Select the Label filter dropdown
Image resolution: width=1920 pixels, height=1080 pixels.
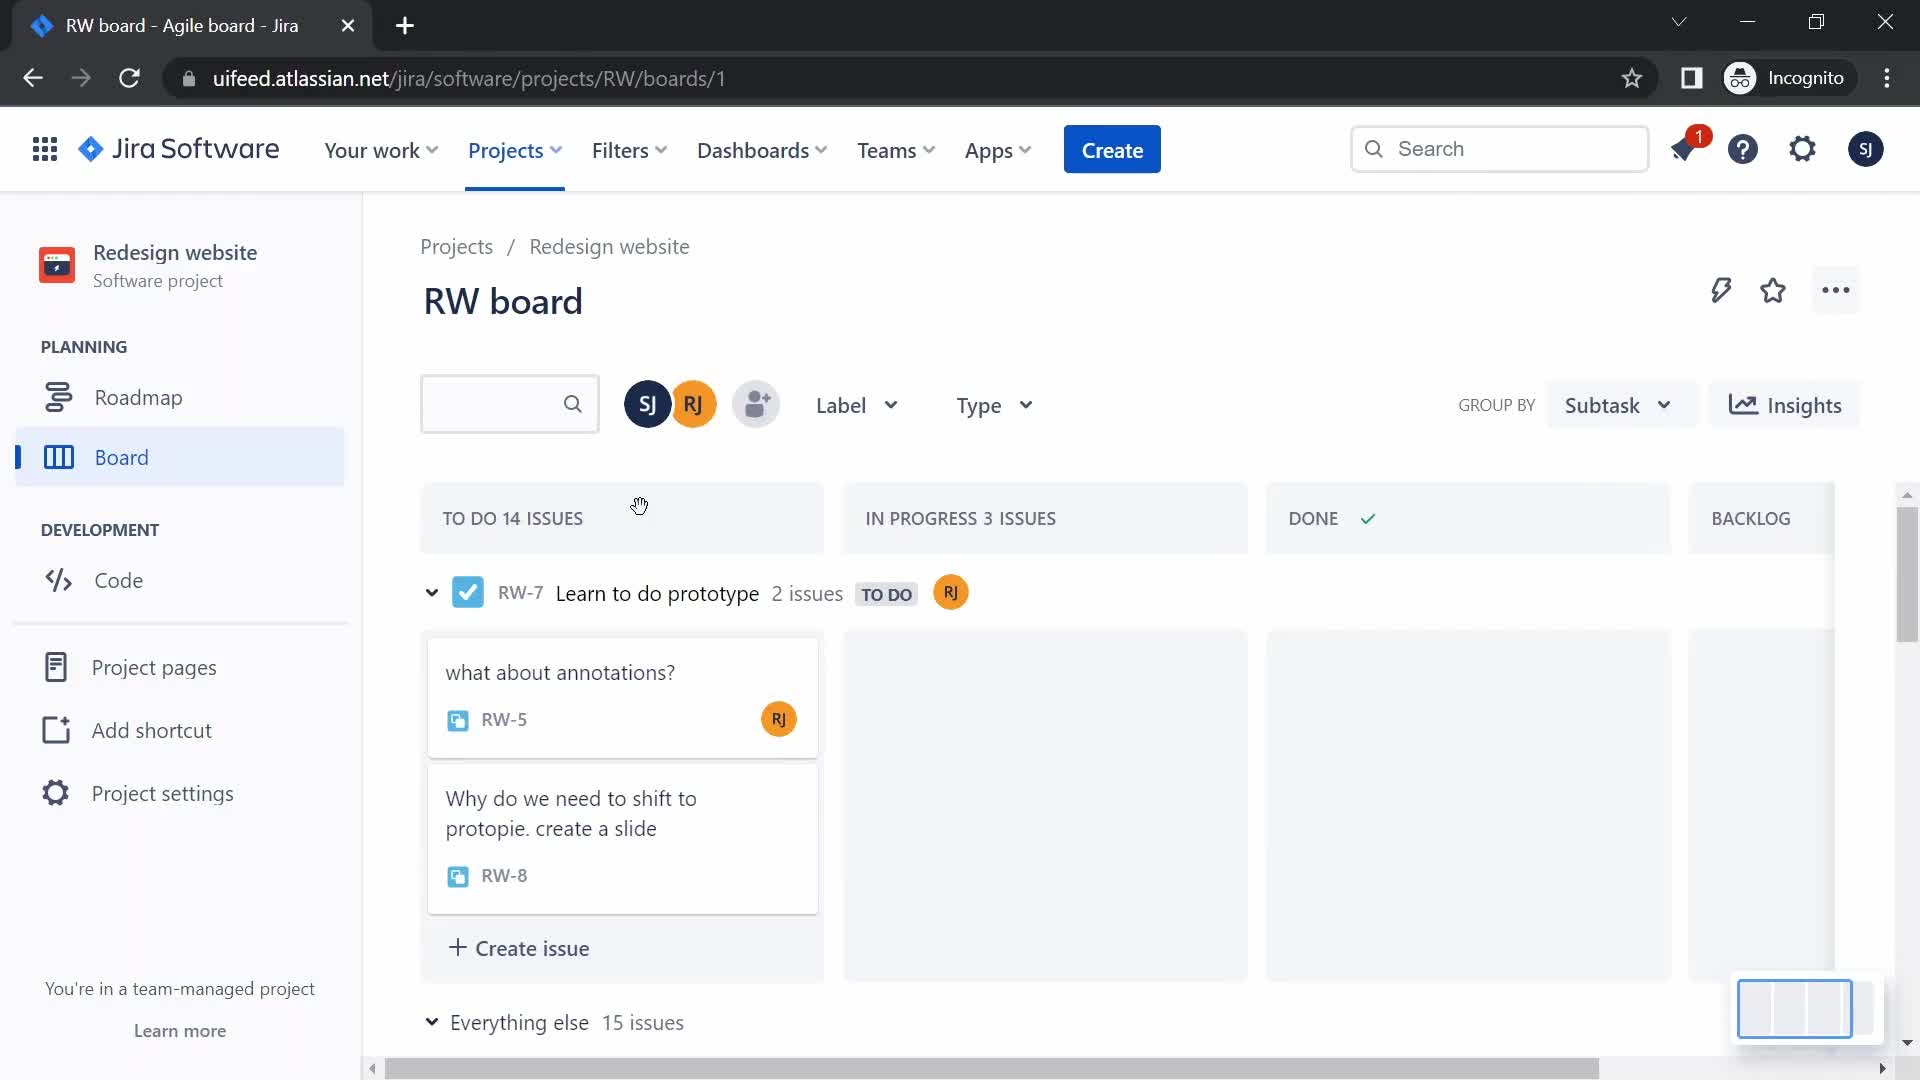(x=856, y=405)
